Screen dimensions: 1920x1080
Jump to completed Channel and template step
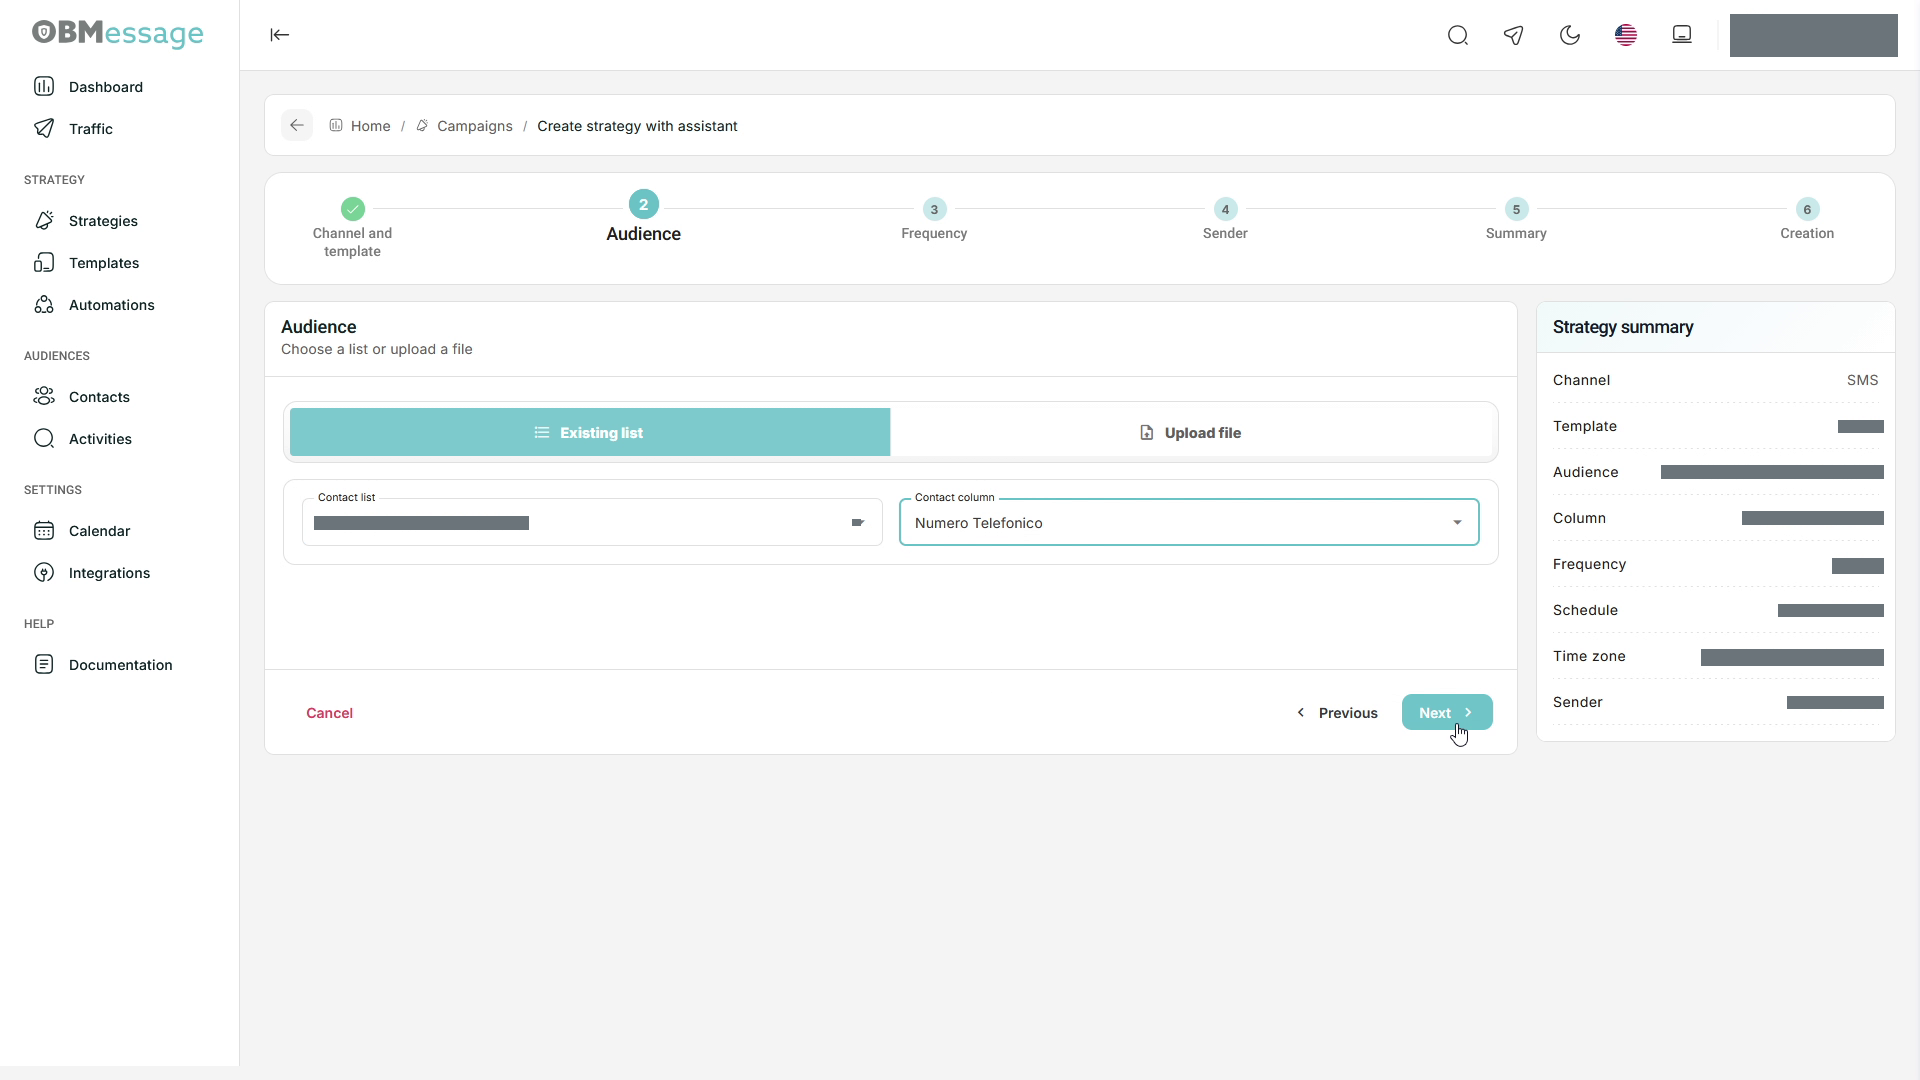coord(353,228)
